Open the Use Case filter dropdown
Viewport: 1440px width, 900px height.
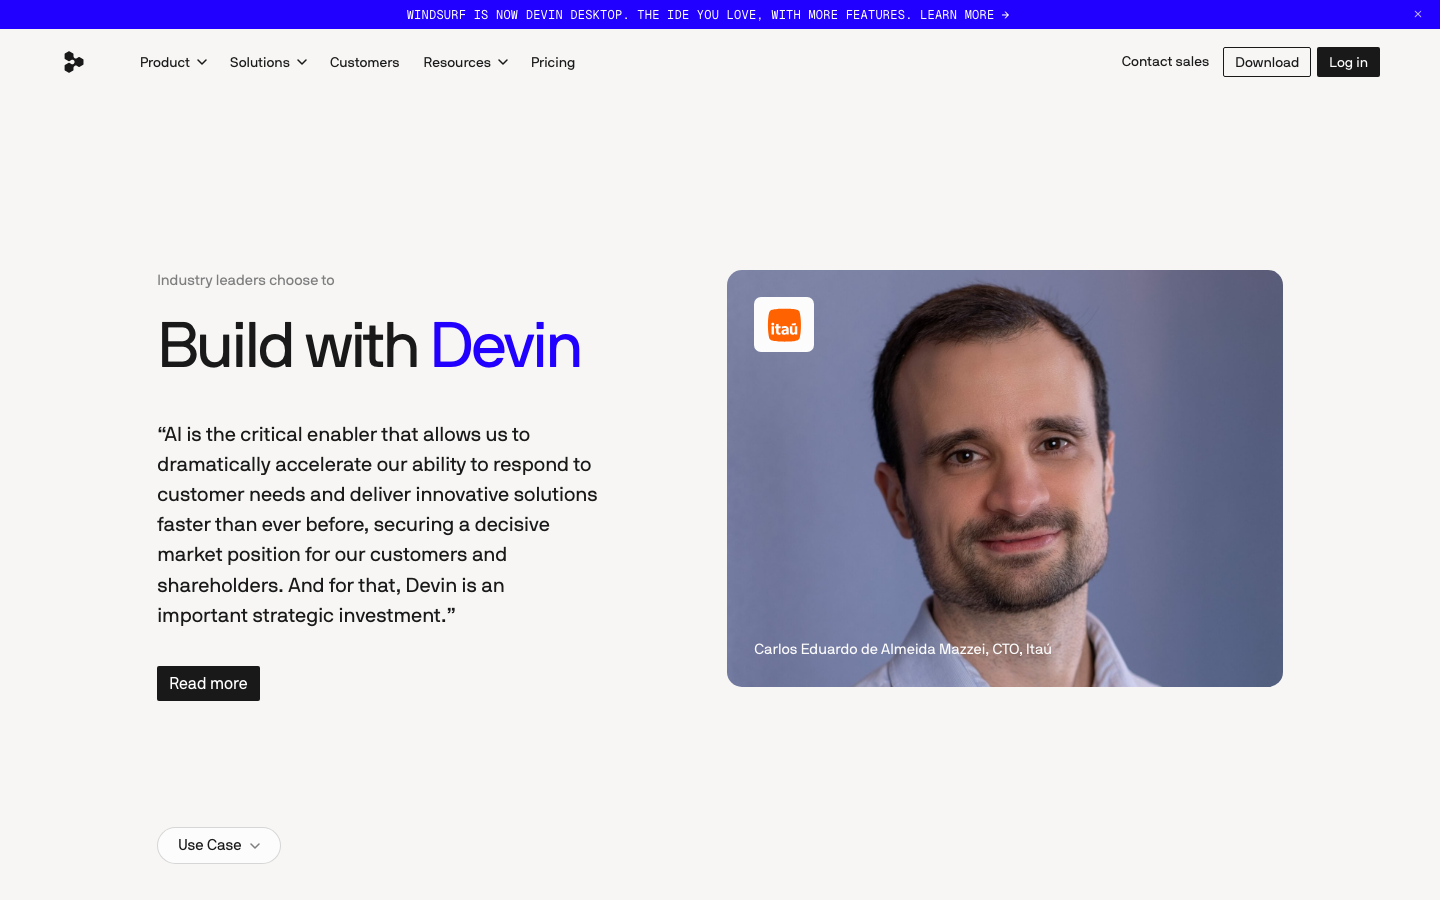tap(219, 845)
